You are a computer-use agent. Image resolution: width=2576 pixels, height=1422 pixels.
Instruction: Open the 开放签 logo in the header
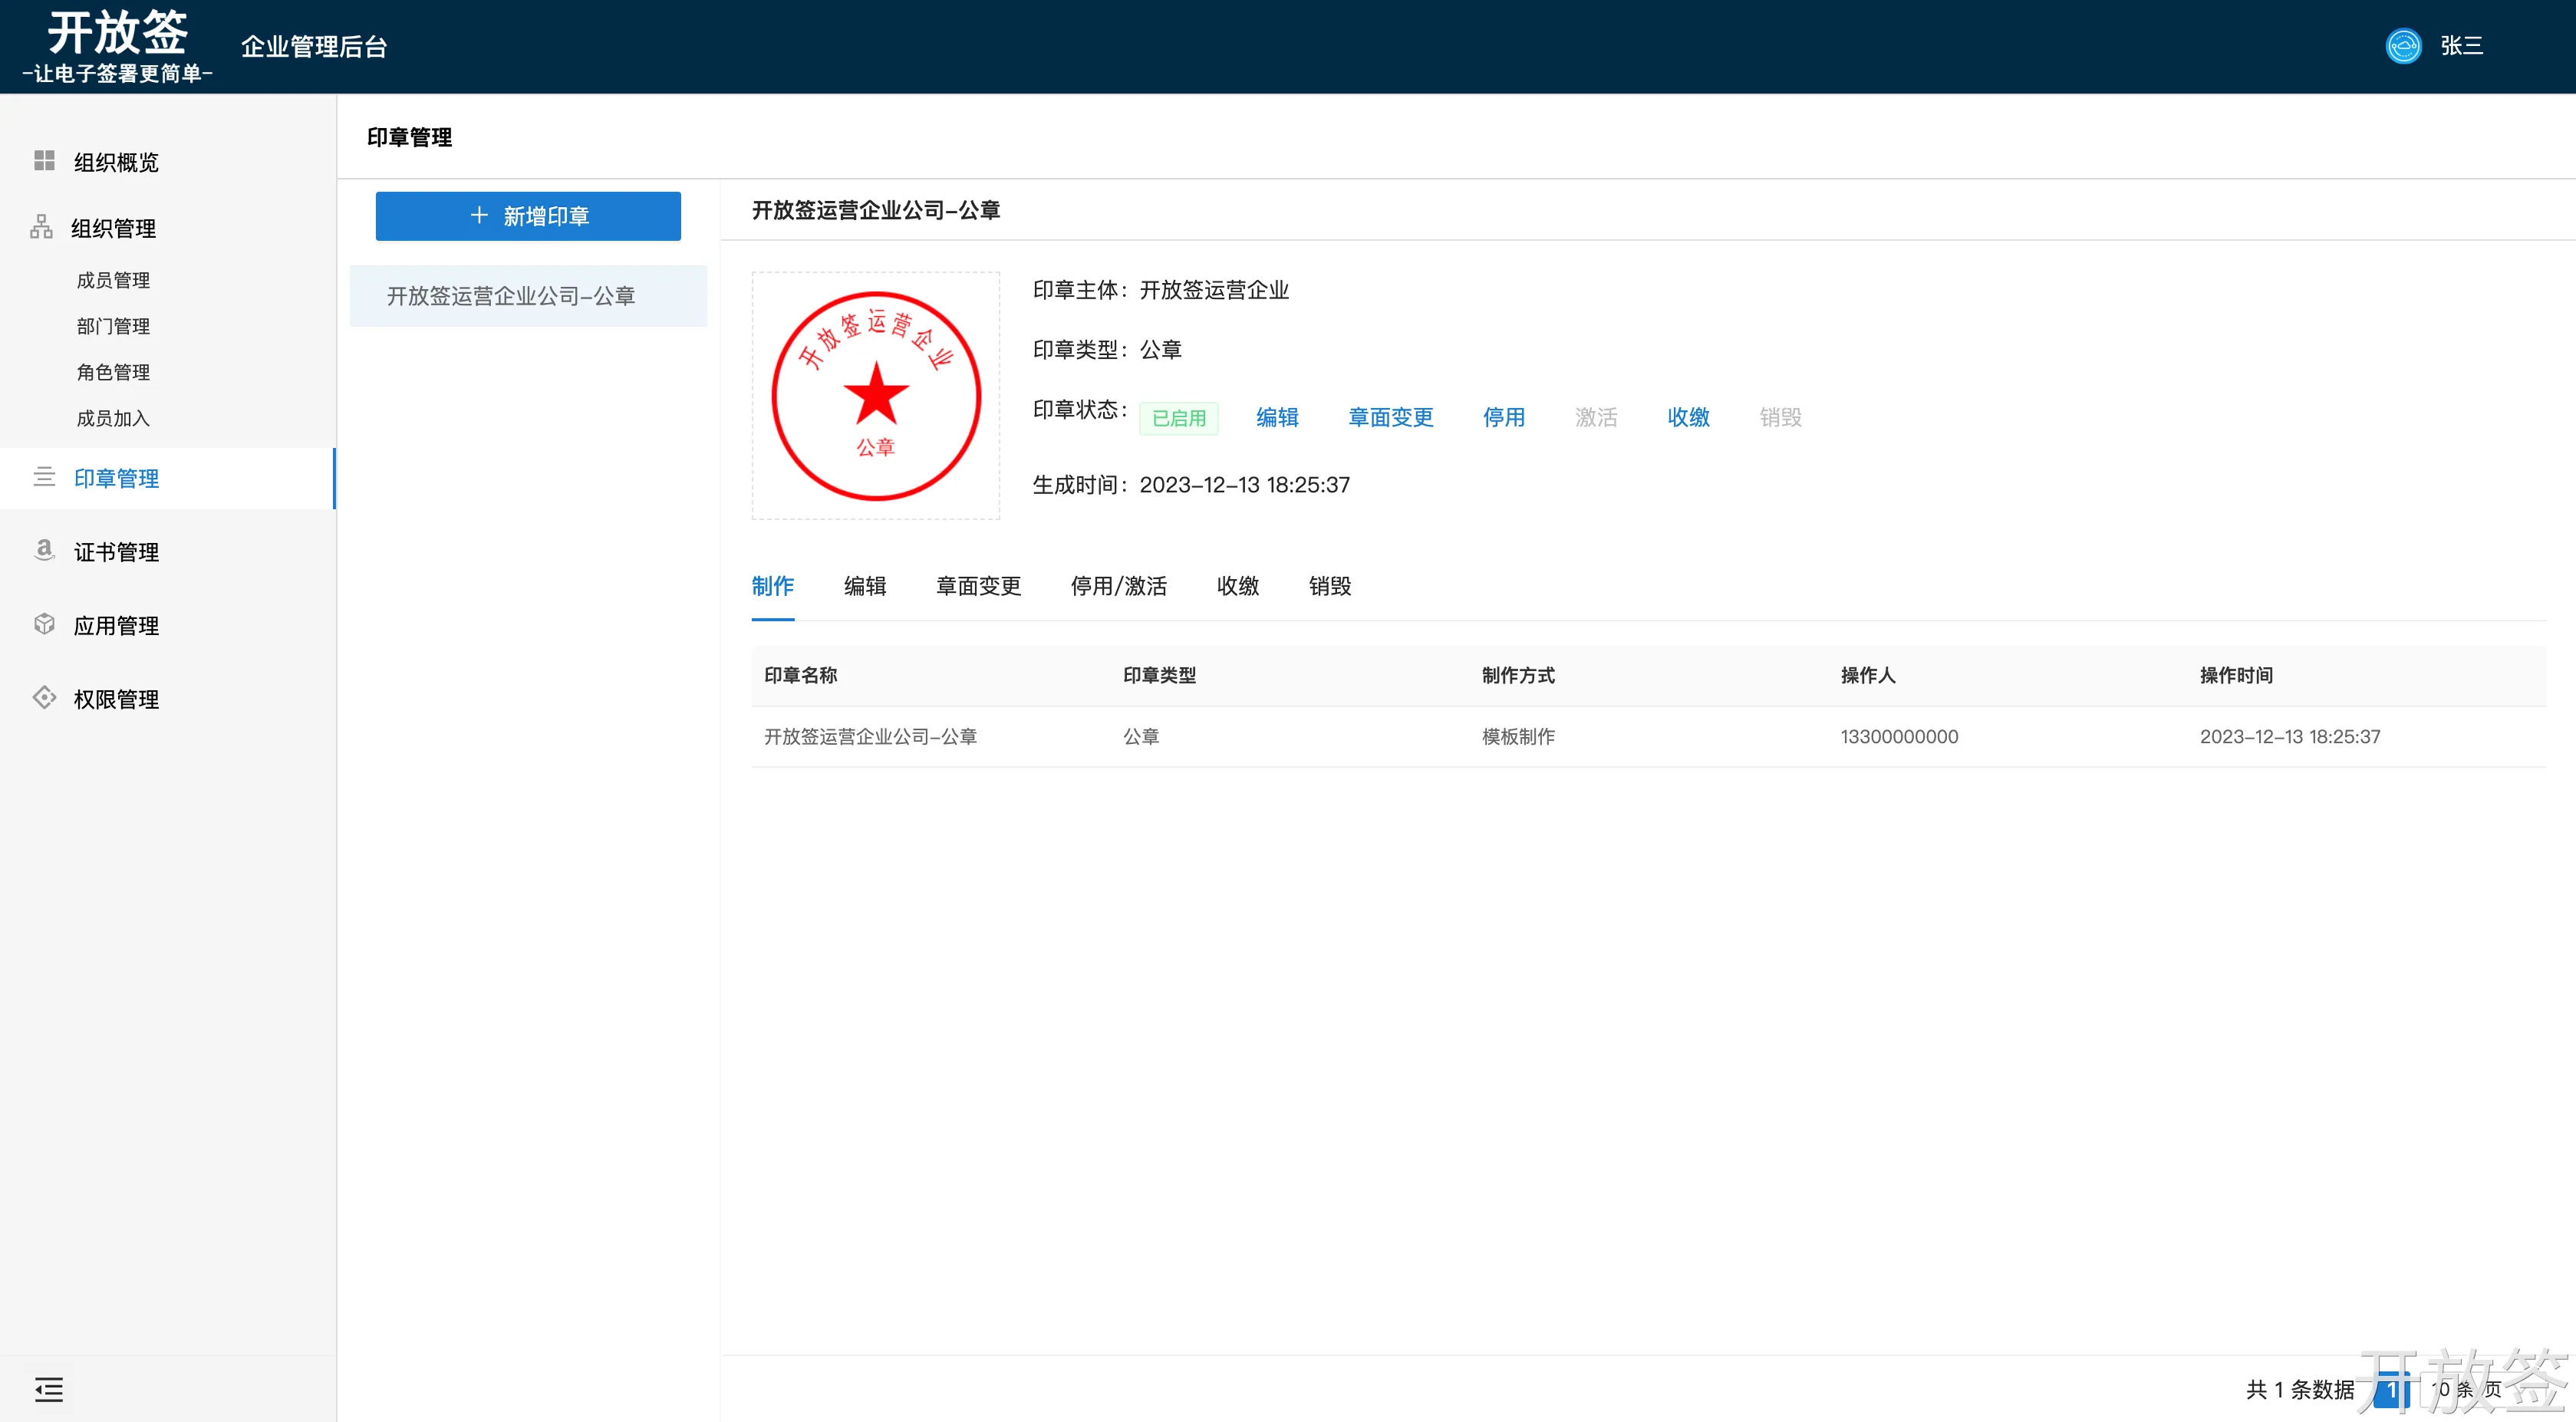click(x=117, y=46)
